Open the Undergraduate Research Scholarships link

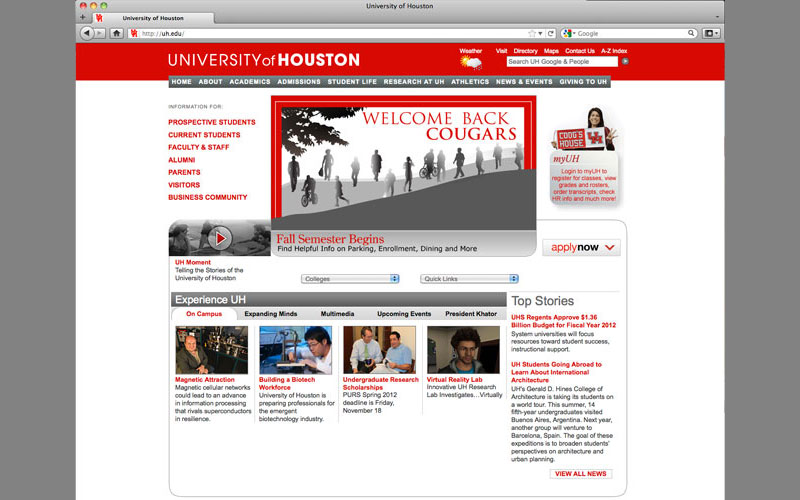(x=381, y=383)
